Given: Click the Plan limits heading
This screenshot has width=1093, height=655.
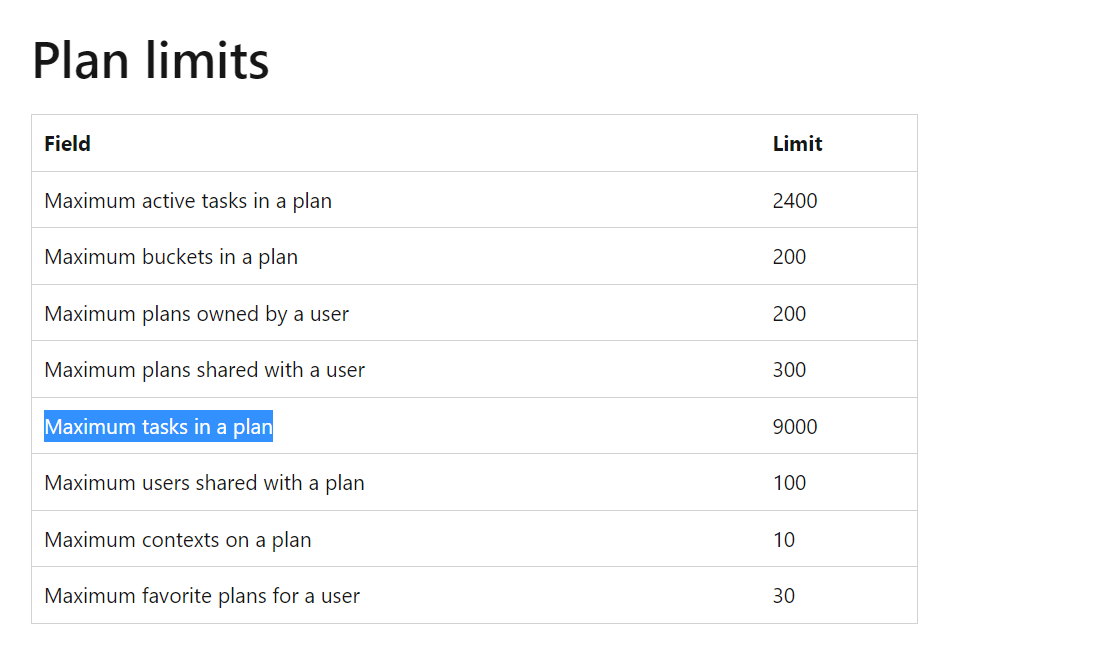Looking at the screenshot, I should pos(151,60).
